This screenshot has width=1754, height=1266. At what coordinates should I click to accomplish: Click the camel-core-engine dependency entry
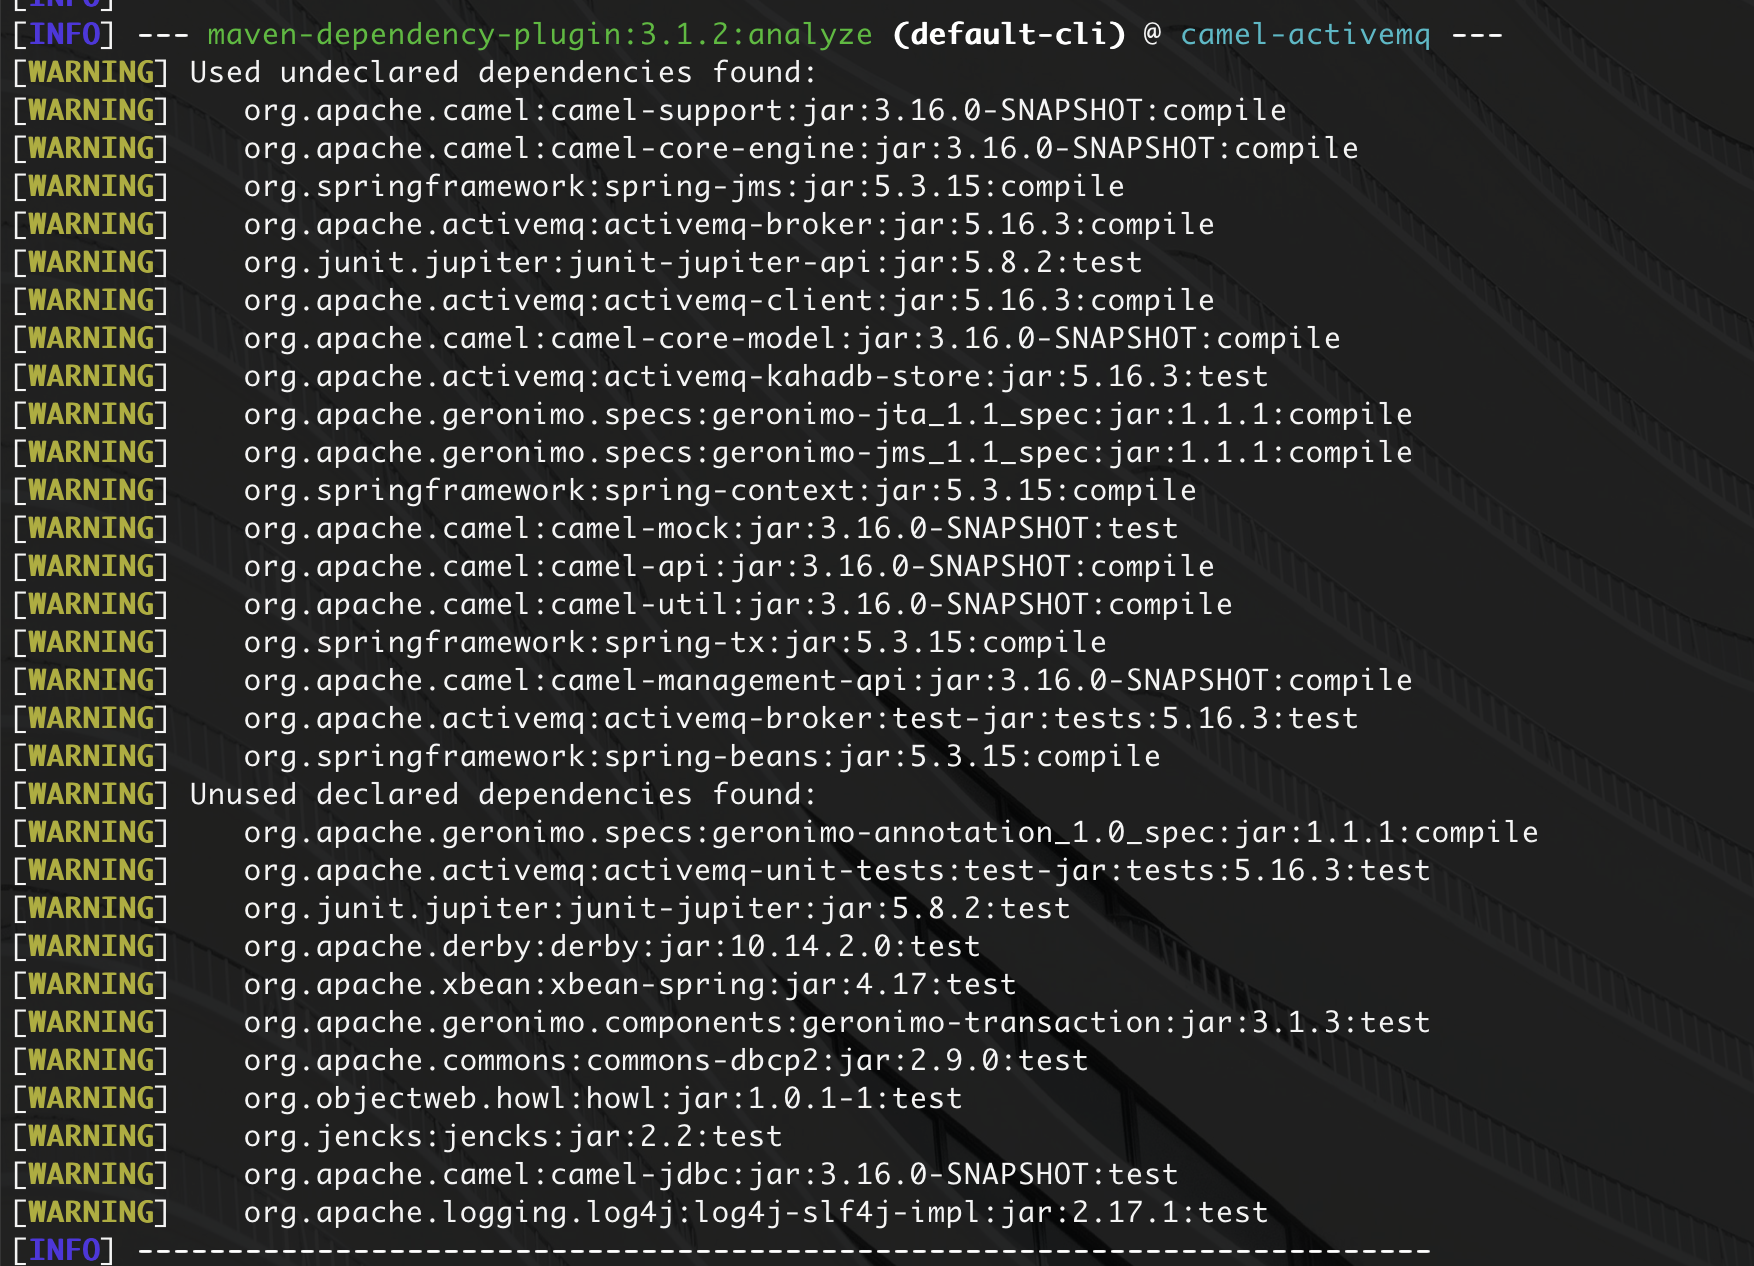click(x=800, y=149)
